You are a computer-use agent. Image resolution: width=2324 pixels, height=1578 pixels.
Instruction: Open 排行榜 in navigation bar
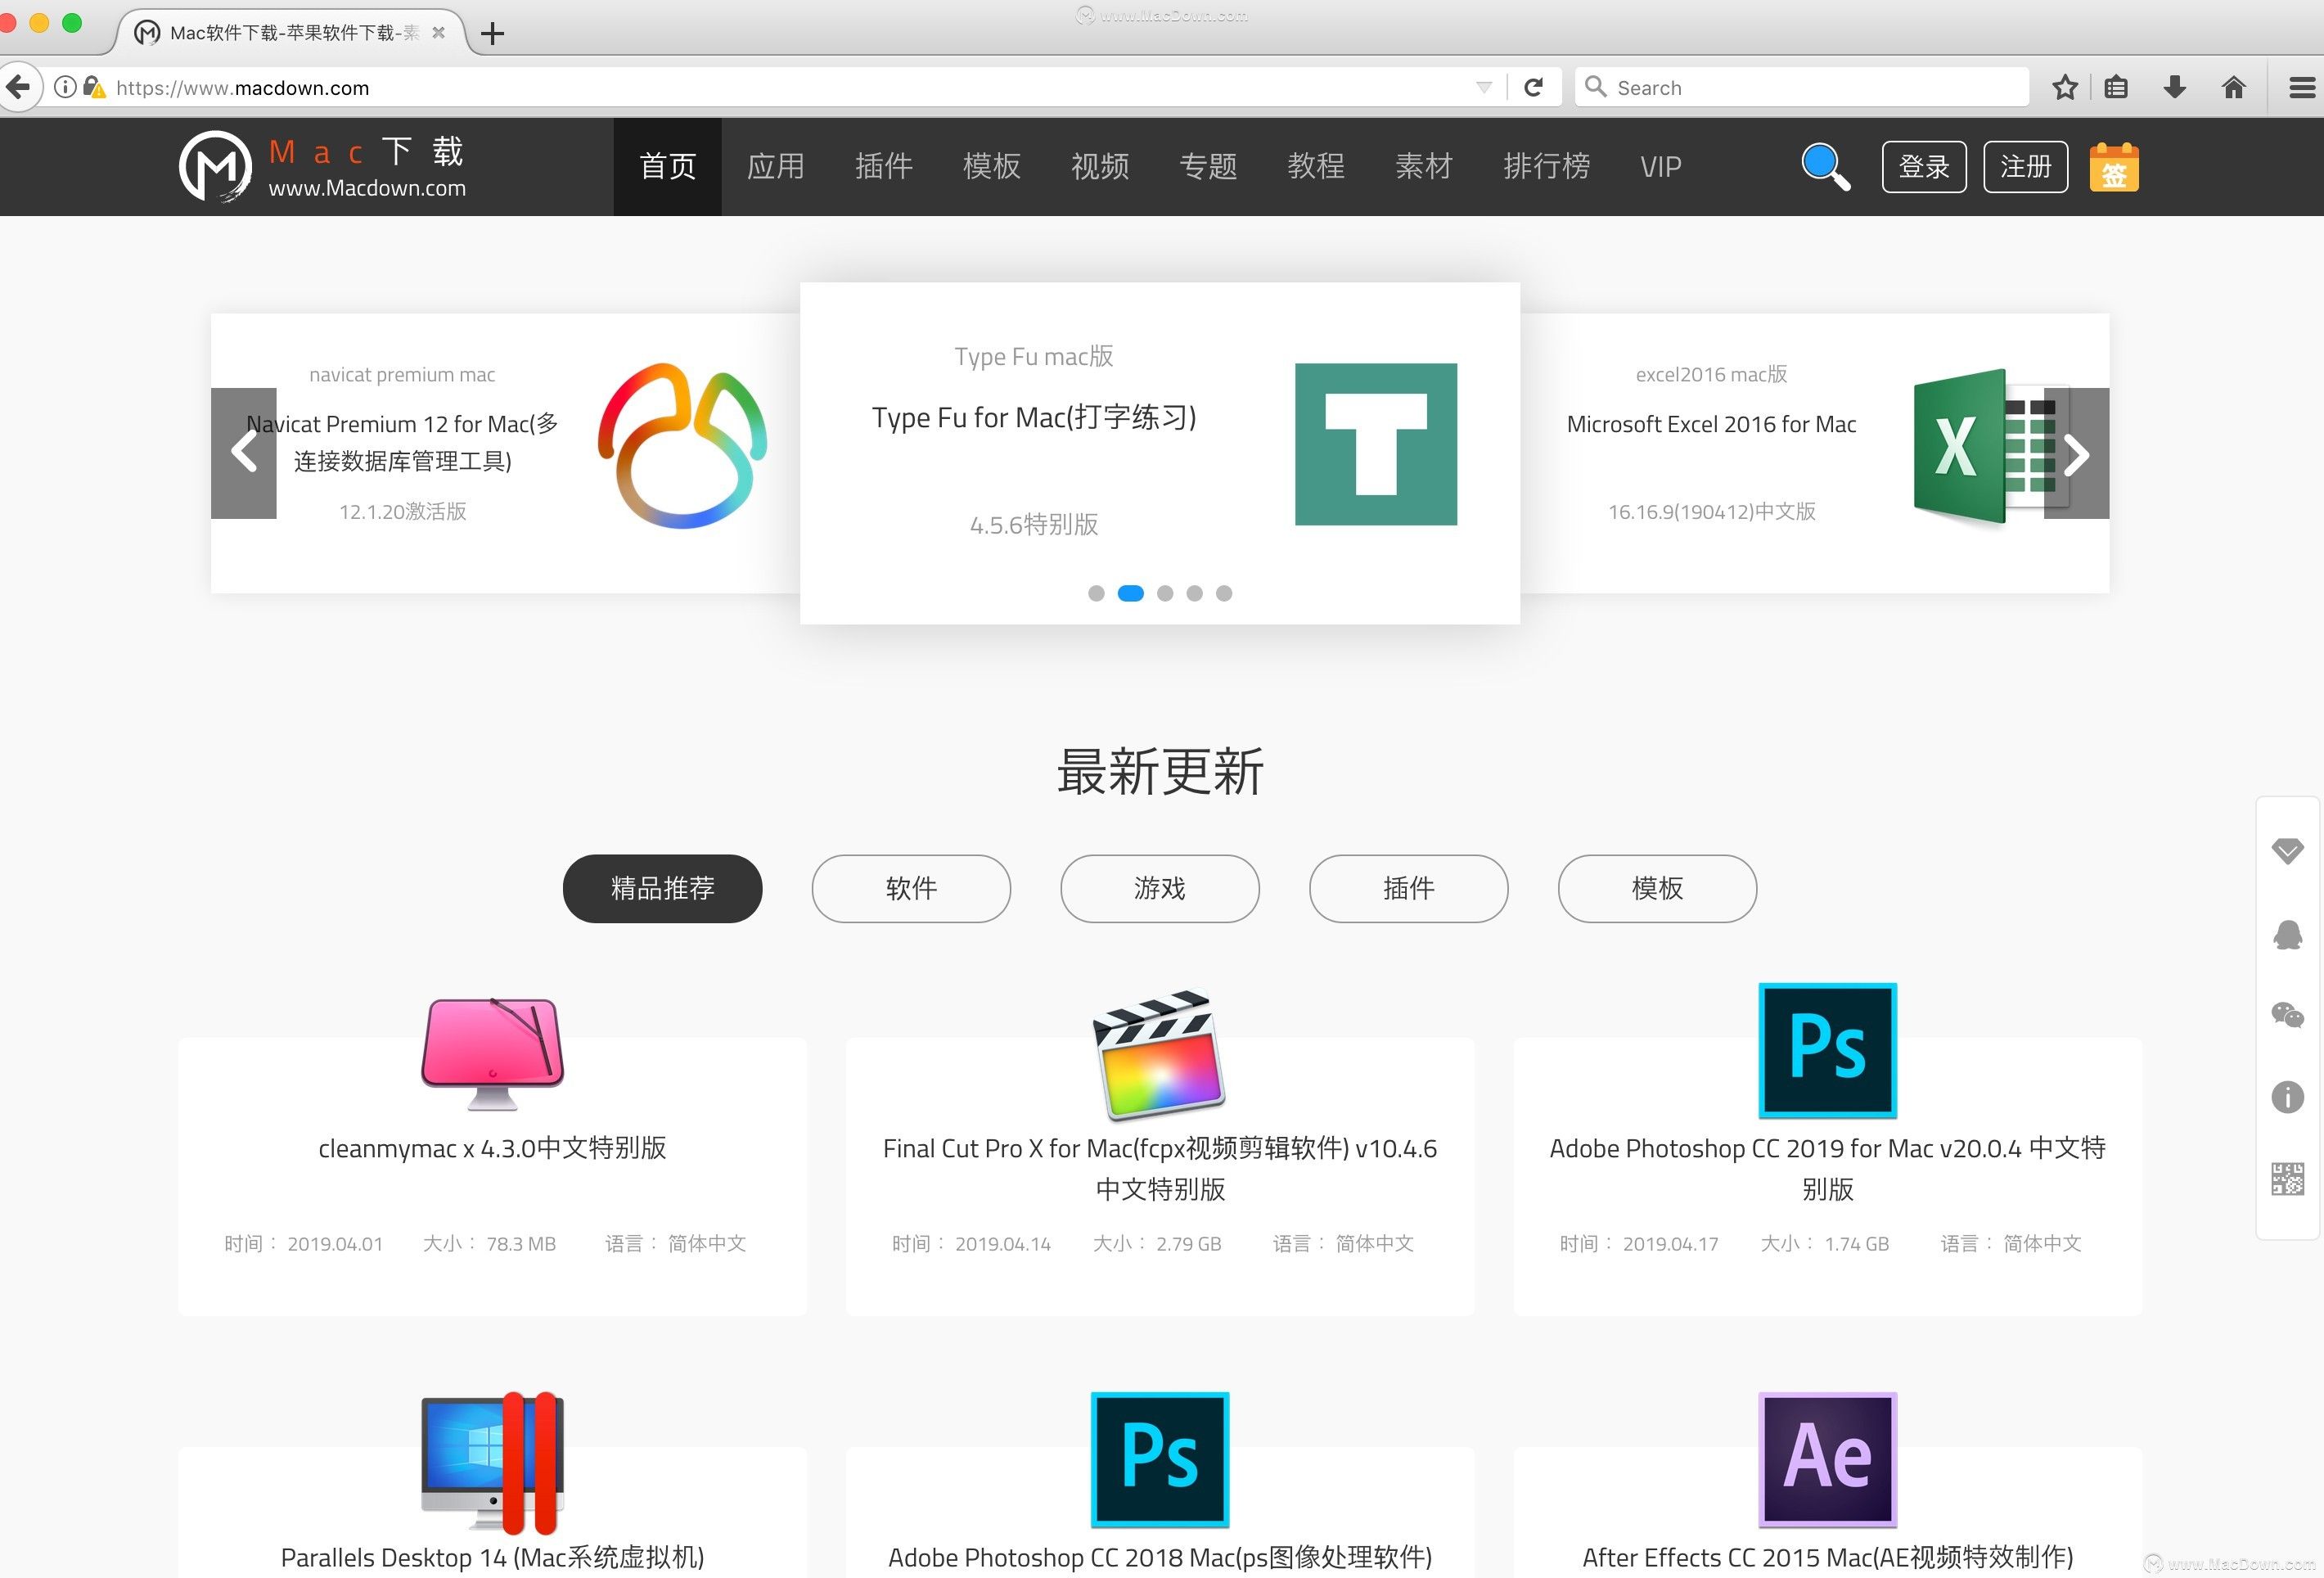1547,166
